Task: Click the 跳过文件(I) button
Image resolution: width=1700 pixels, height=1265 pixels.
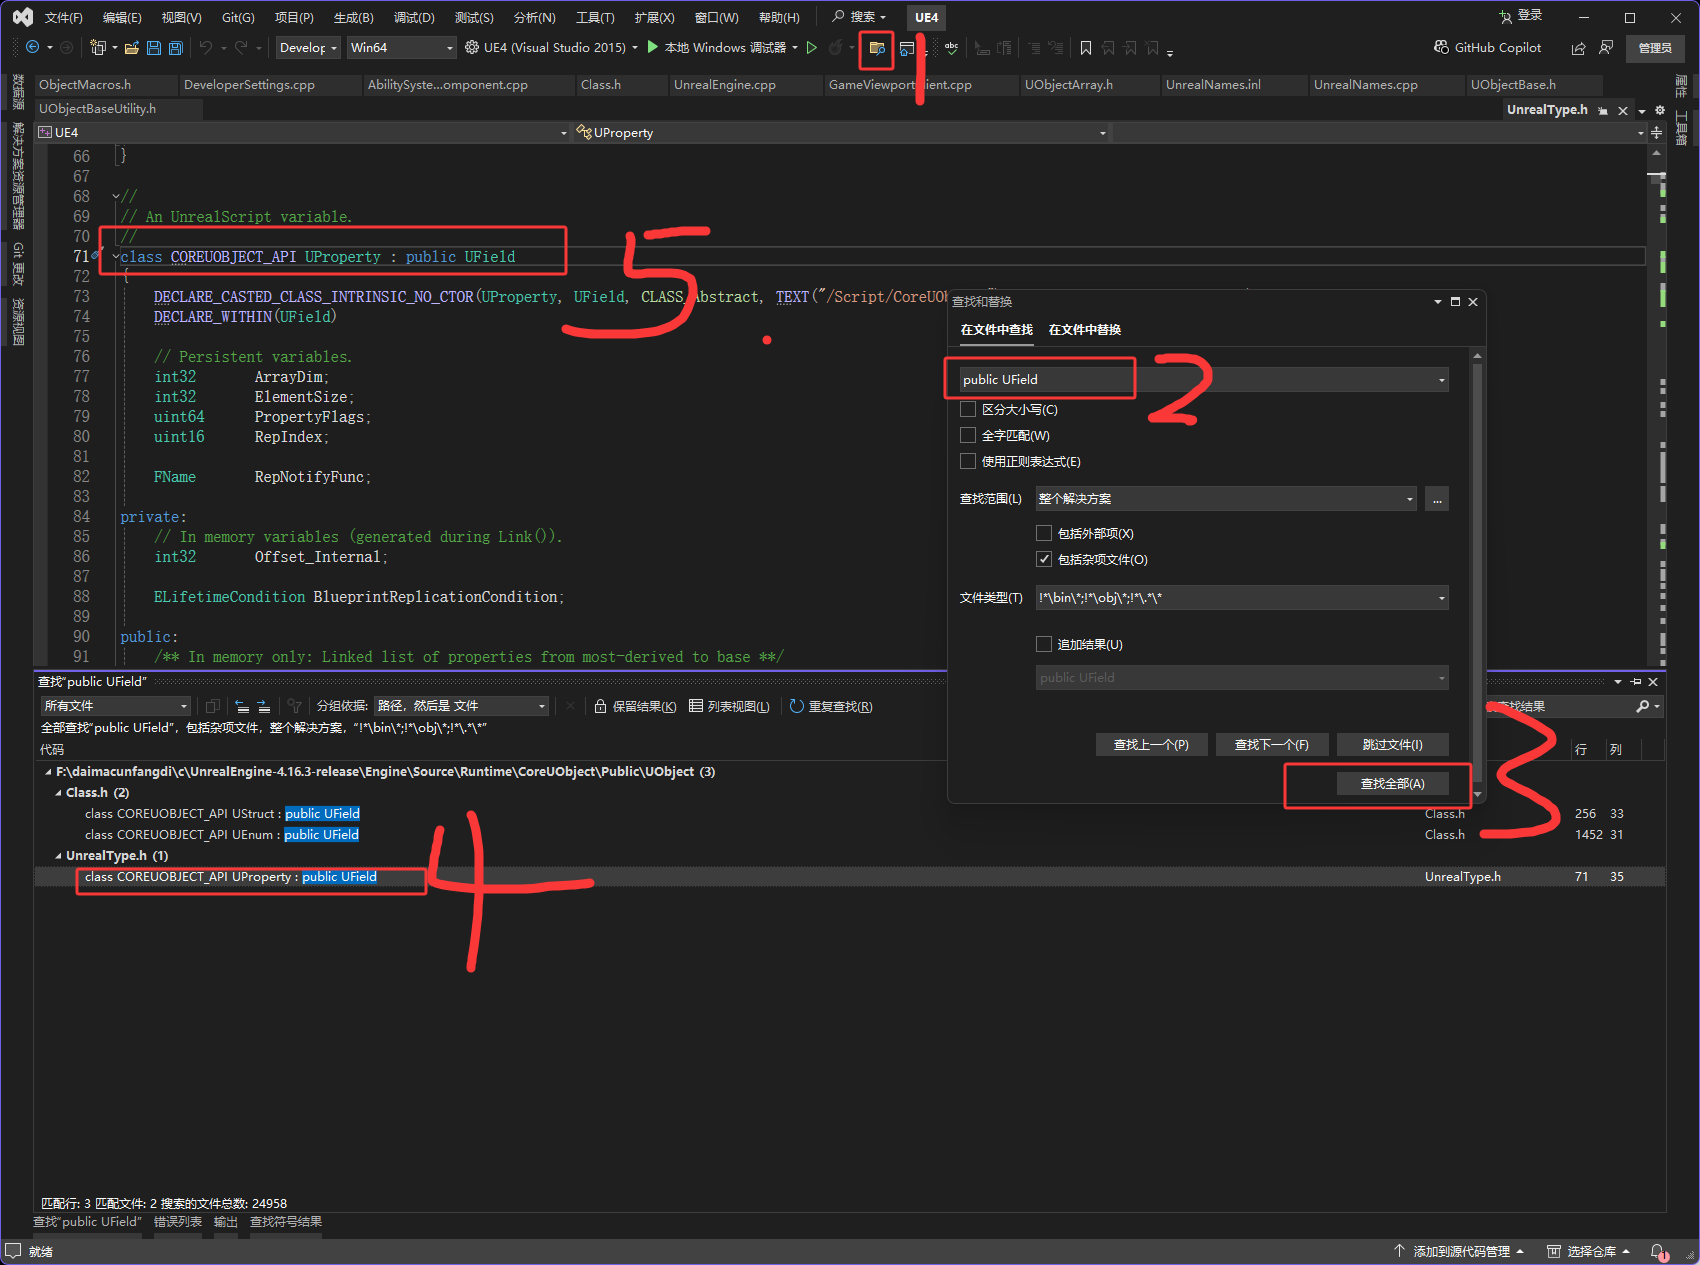Action: click(x=1392, y=744)
